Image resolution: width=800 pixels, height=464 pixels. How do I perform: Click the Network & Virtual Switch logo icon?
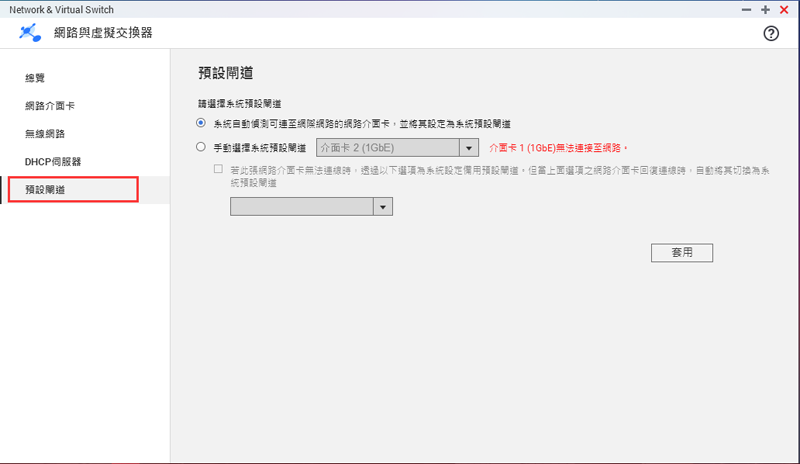pyautogui.click(x=31, y=33)
